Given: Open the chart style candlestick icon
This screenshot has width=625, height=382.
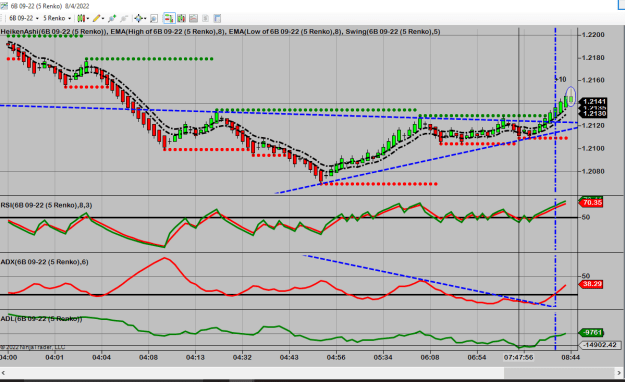Looking at the screenshot, I should click(81, 18).
